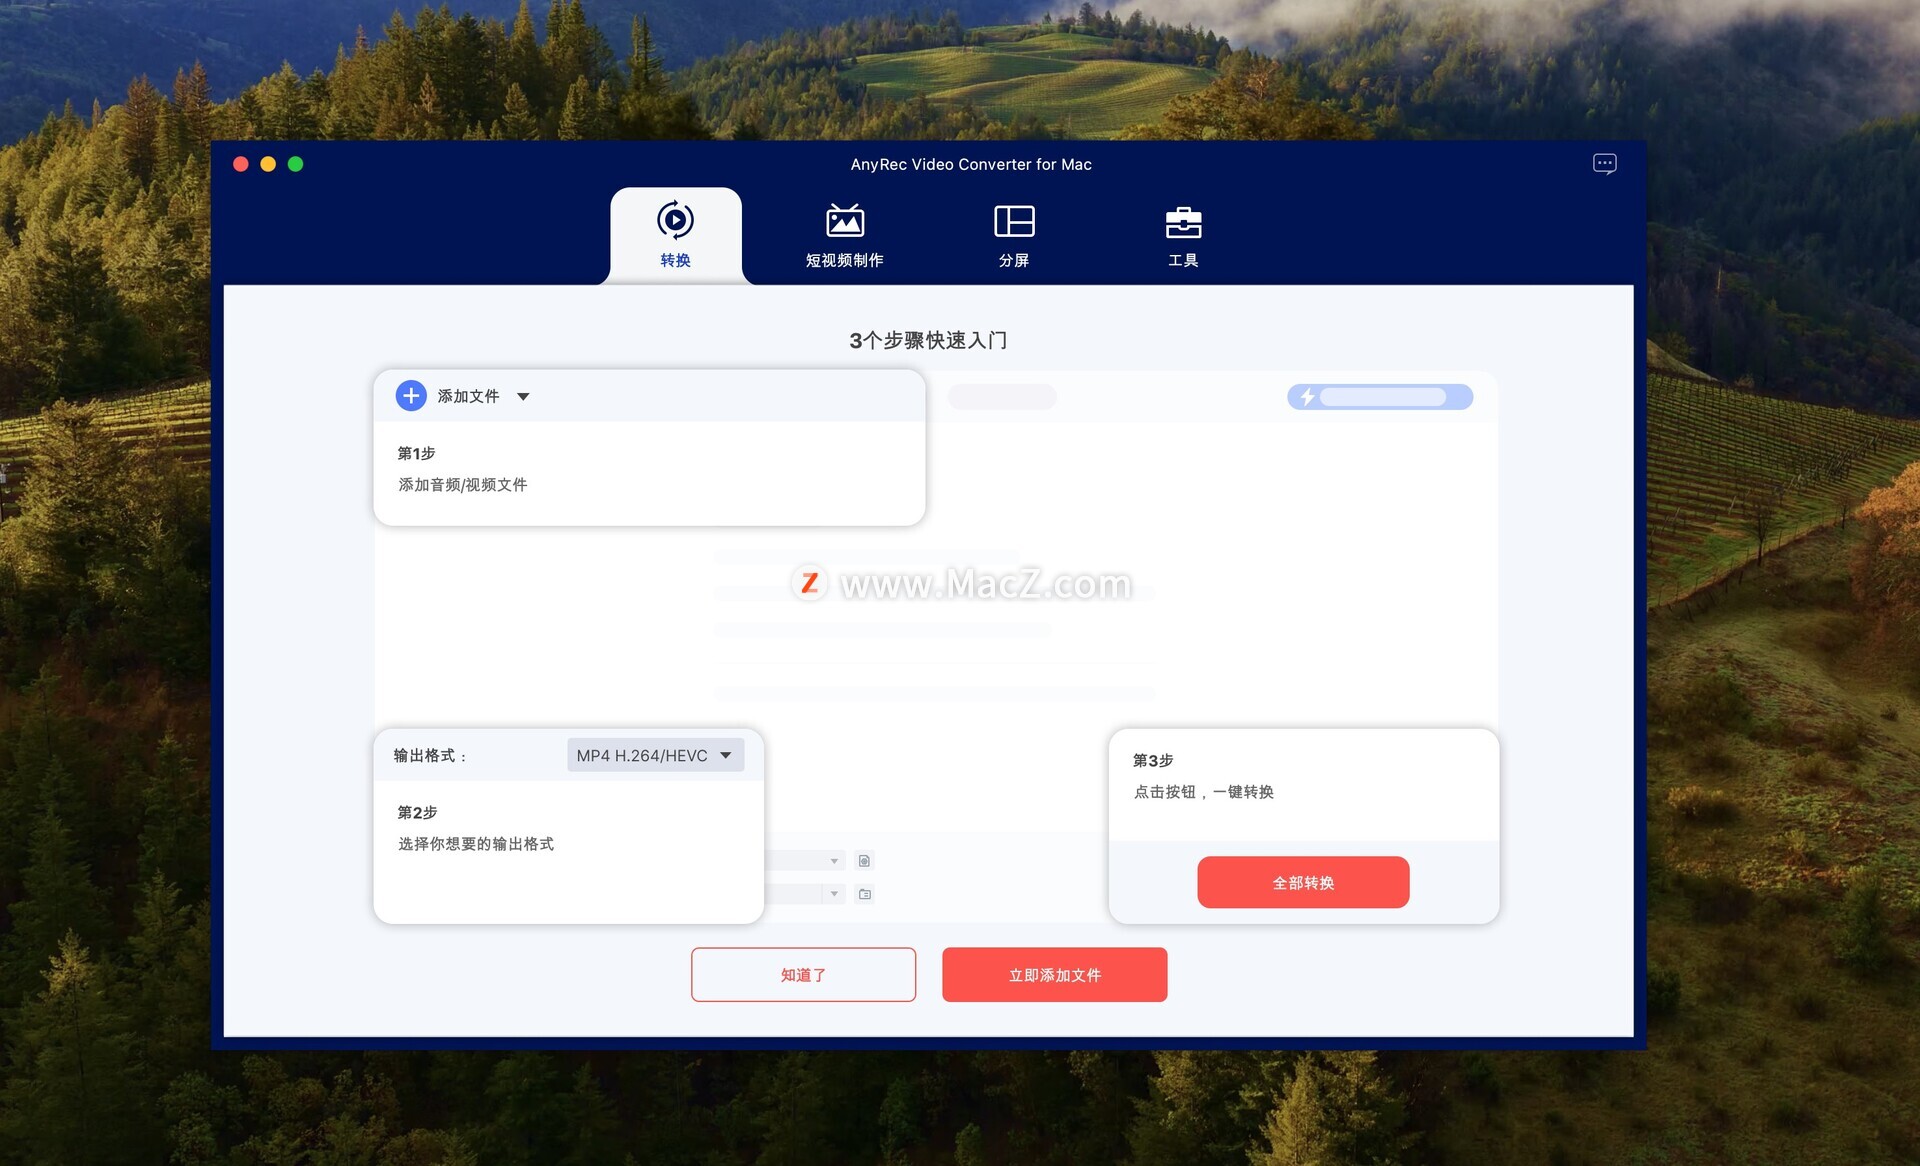Click the 输出格式 label

(430, 755)
